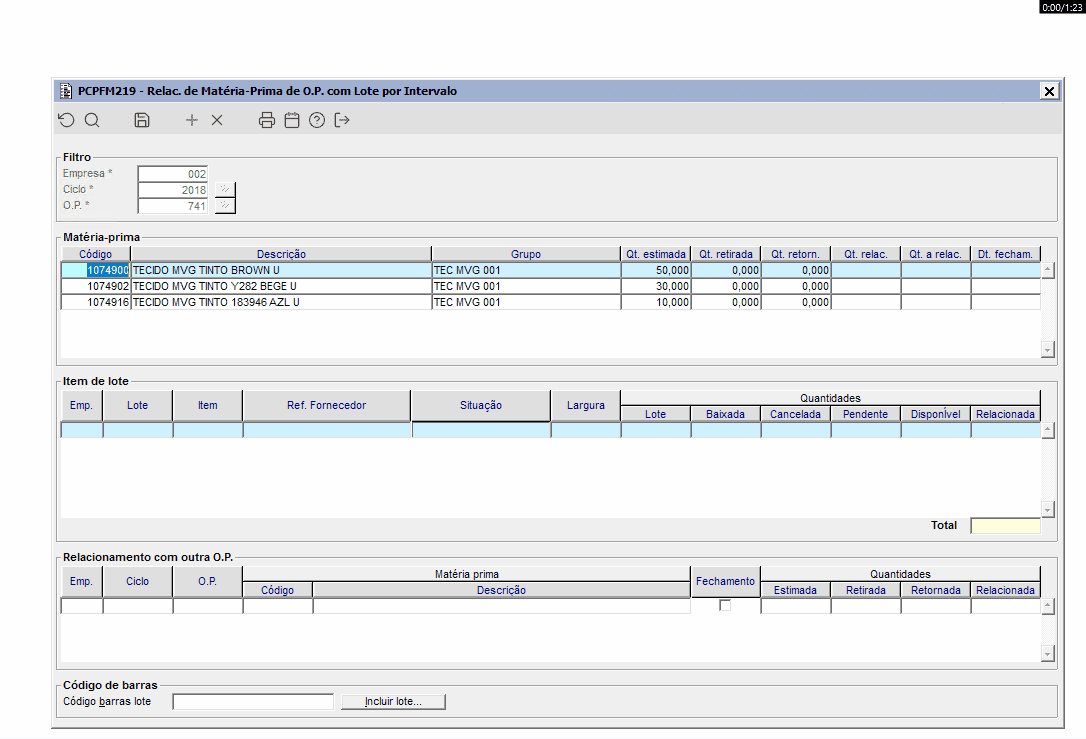
Task: Click the calendar toolbar icon
Action: pos(292,121)
